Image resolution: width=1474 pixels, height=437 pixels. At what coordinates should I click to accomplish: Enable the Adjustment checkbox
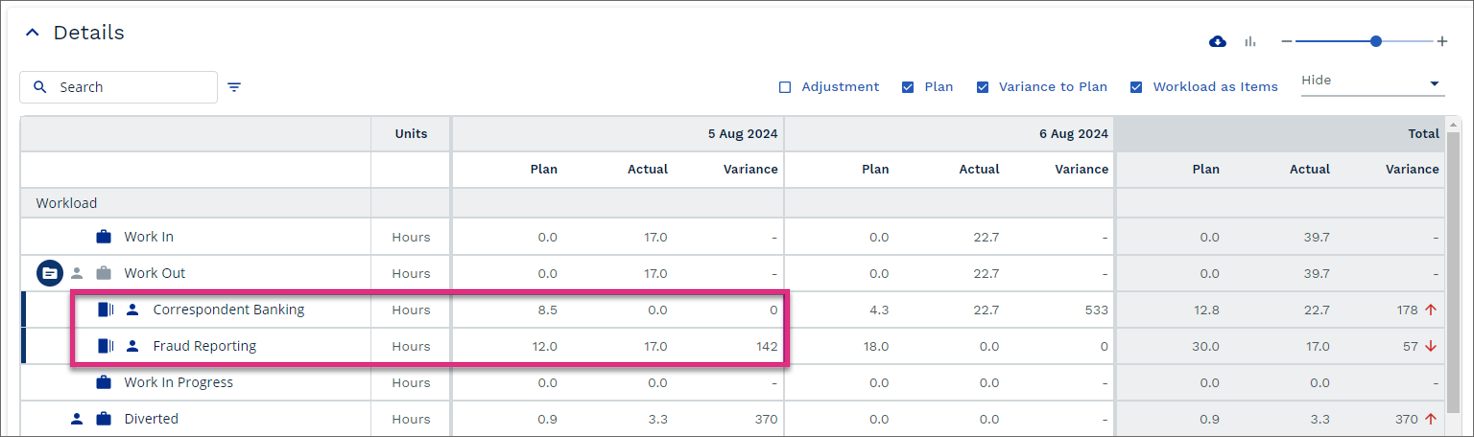click(785, 87)
